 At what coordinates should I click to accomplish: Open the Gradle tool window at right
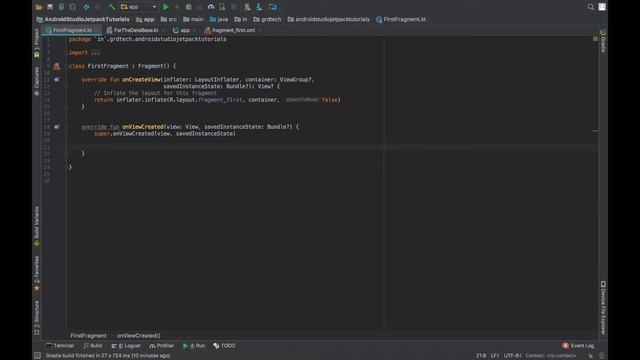(603, 41)
